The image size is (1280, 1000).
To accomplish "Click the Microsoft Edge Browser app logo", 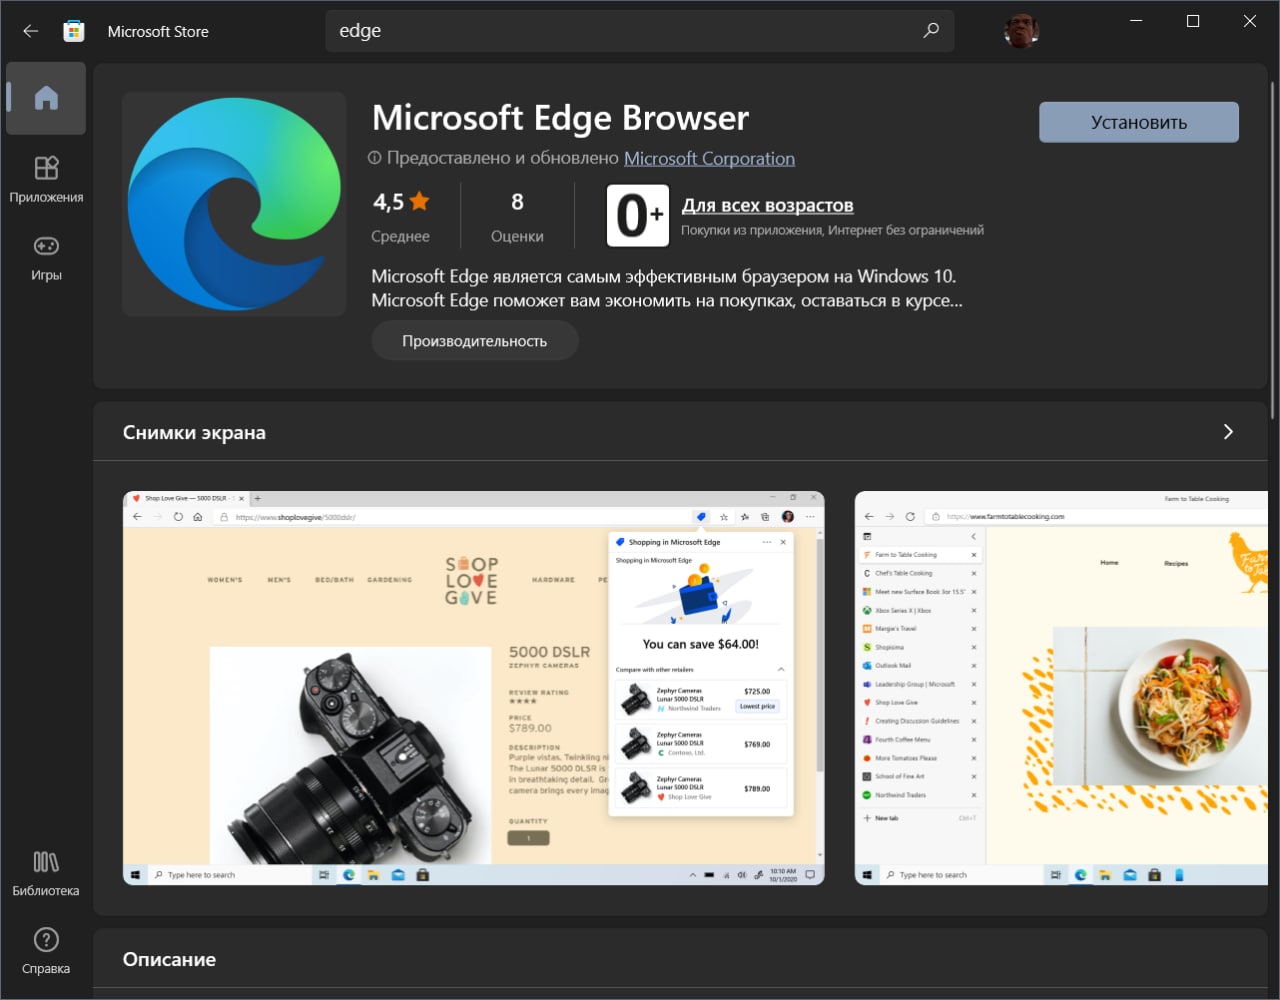I will 234,204.
